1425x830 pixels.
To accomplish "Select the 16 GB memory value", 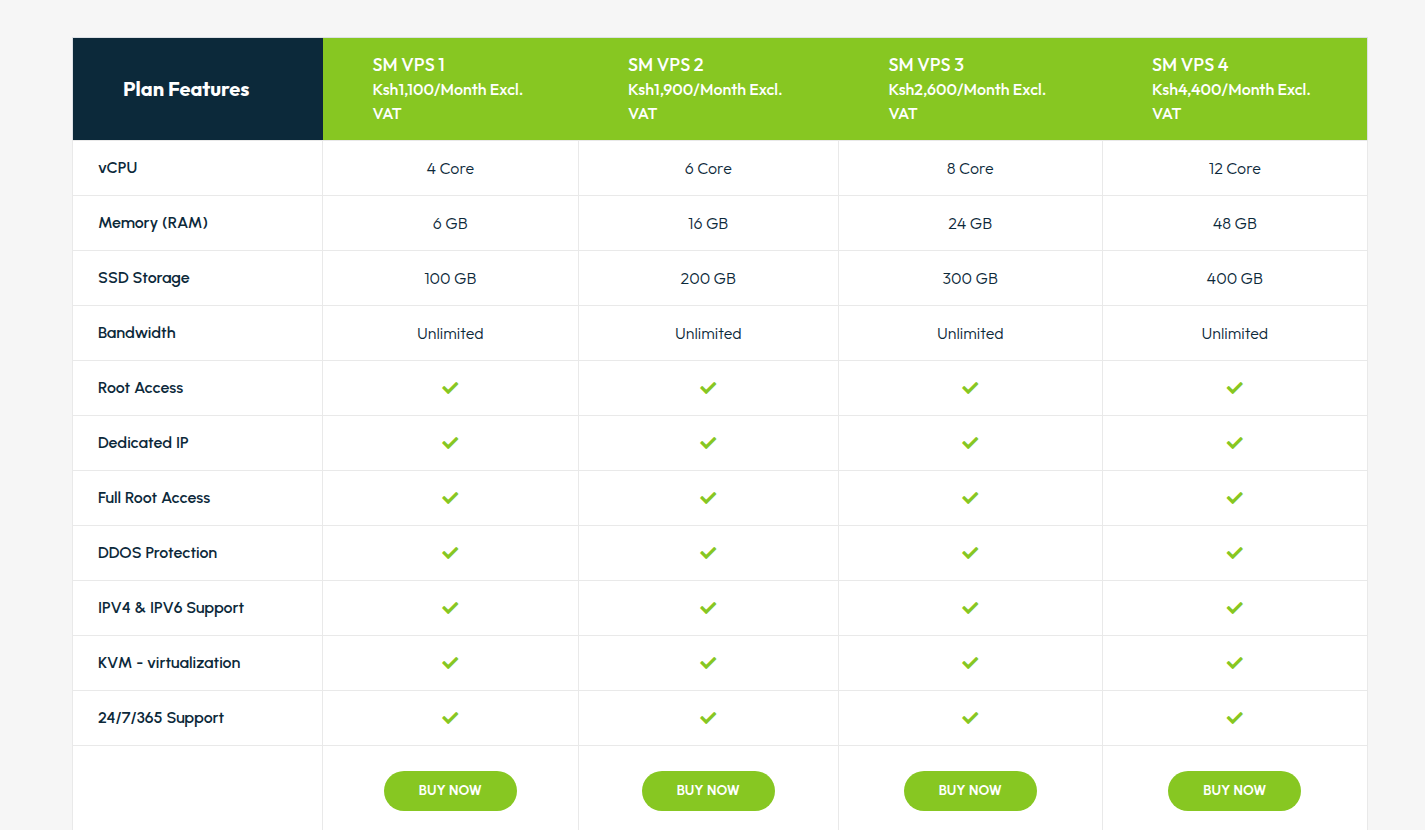I will [x=708, y=224].
